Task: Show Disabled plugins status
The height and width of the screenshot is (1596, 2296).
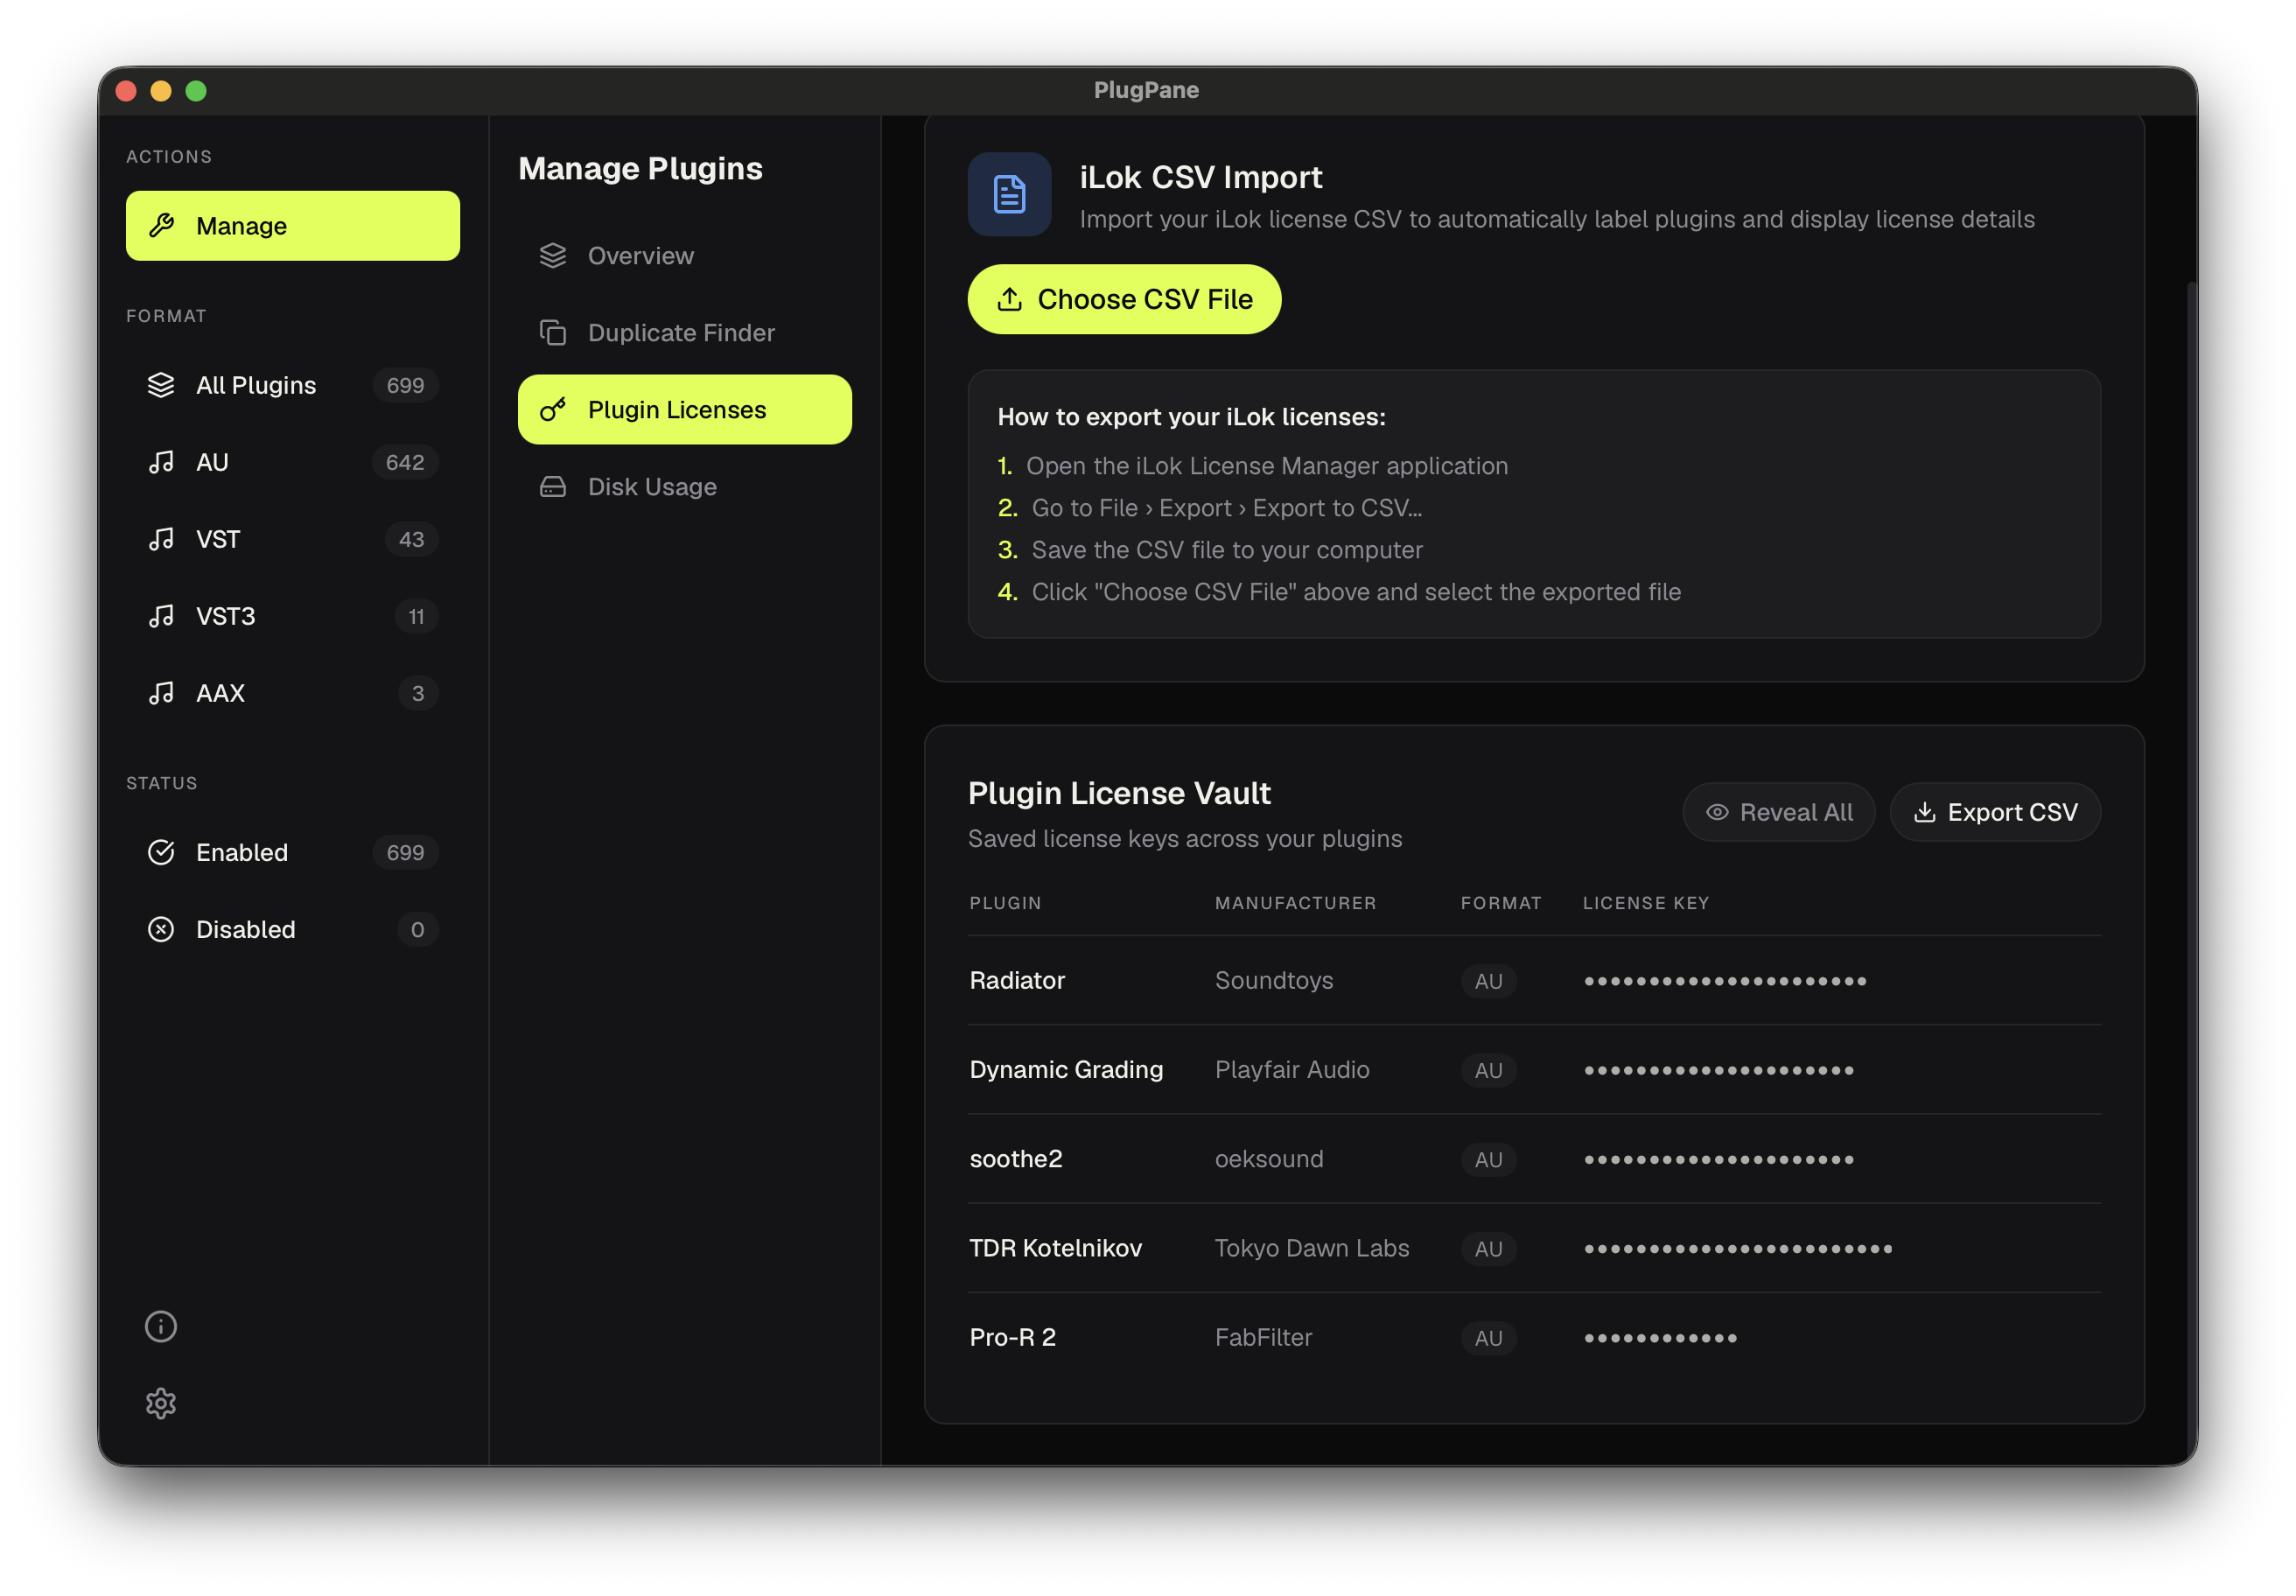Action: point(293,929)
